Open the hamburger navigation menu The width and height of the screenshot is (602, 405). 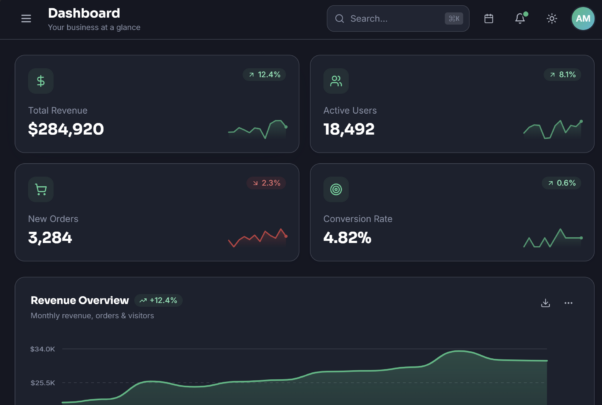coord(26,18)
